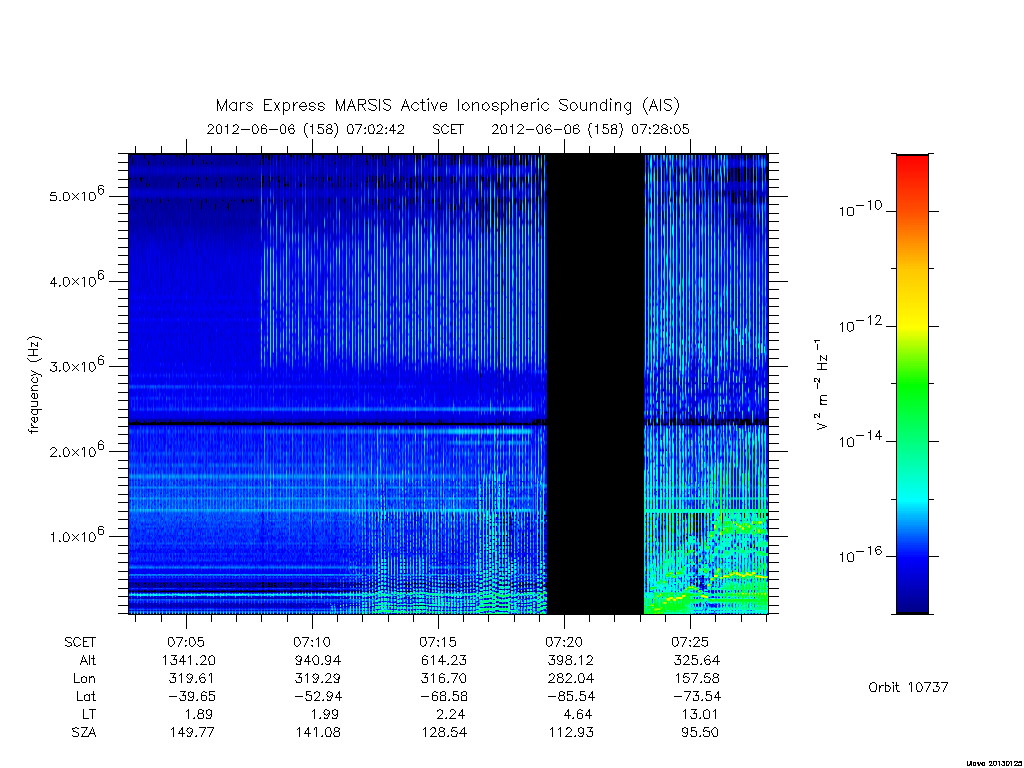Click the end time "2012-06-06 (158) 07:28:05"

click(x=590, y=129)
